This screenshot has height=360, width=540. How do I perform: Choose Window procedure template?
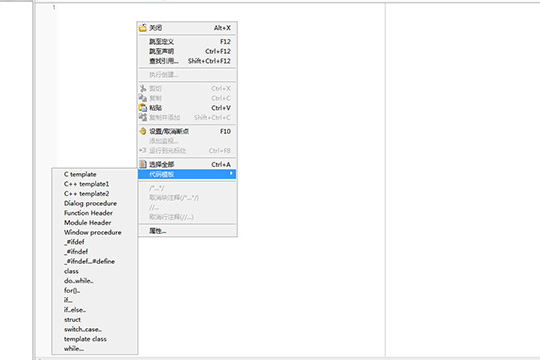(95, 232)
